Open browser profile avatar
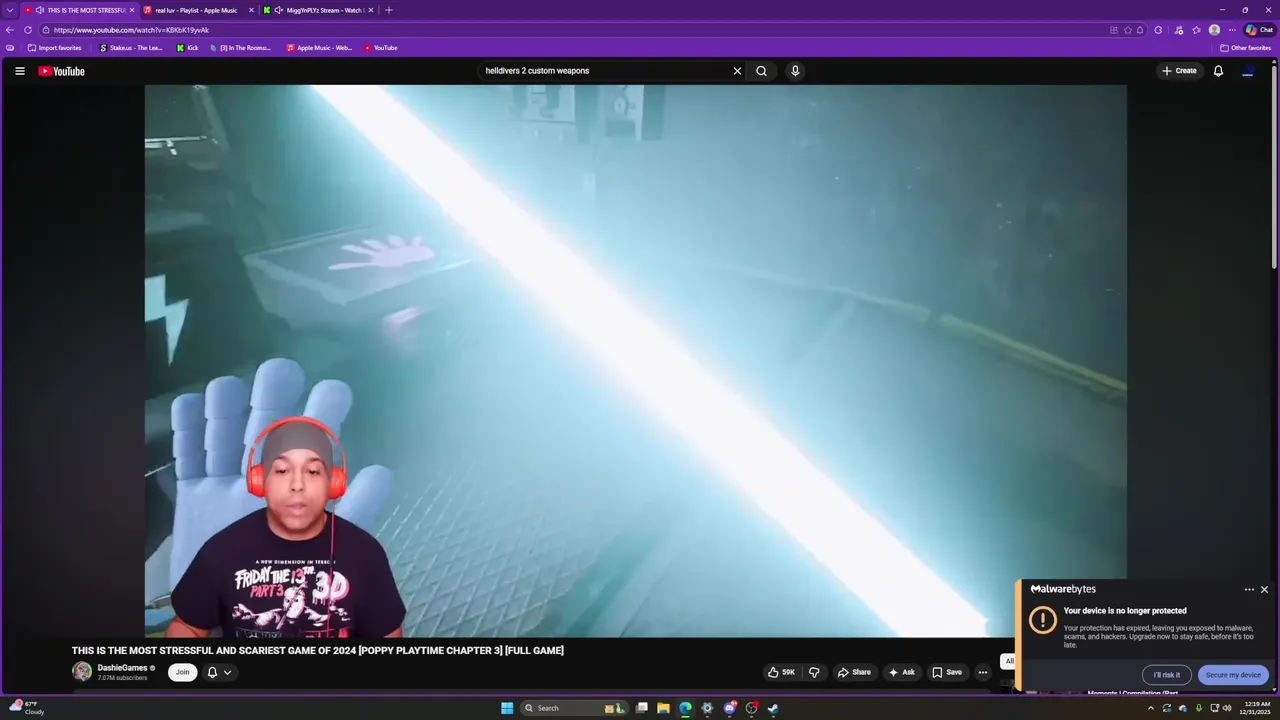 tap(1214, 30)
